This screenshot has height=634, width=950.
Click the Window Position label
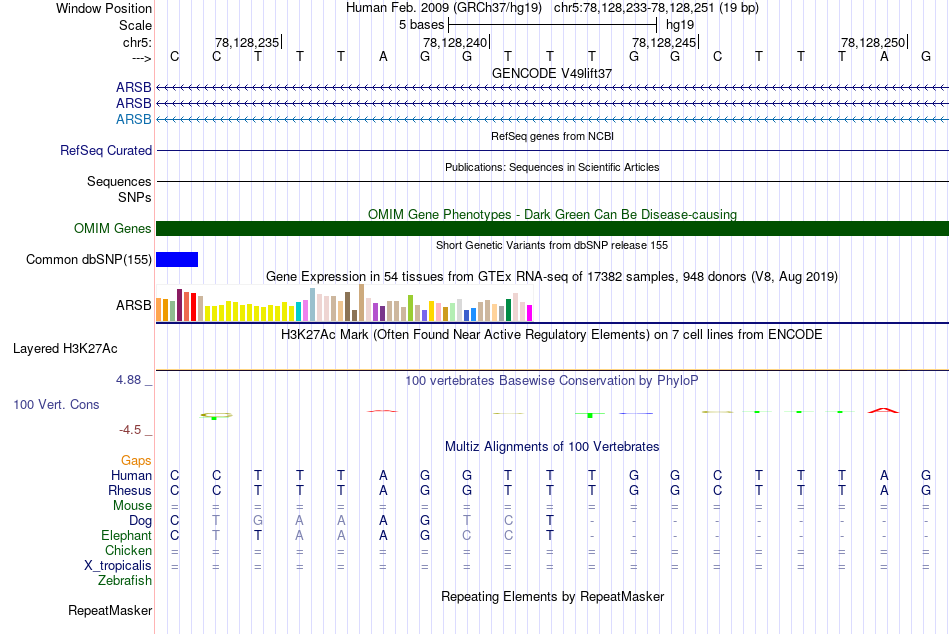(x=104, y=8)
